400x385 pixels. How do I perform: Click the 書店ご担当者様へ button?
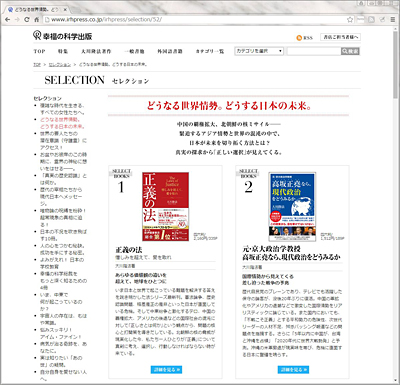(340, 37)
